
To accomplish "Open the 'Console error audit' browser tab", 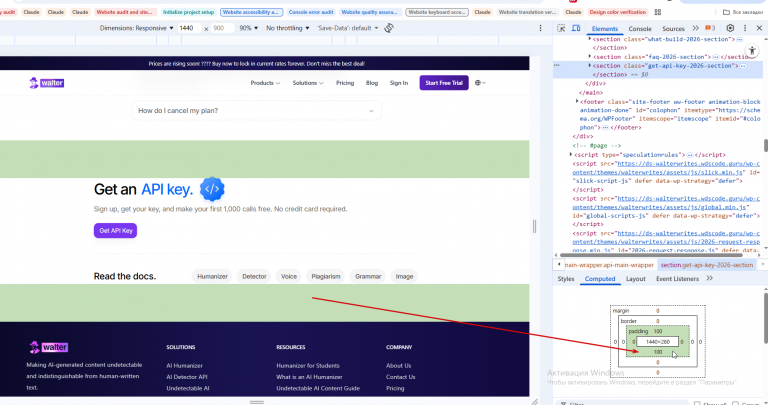I will [311, 12].
